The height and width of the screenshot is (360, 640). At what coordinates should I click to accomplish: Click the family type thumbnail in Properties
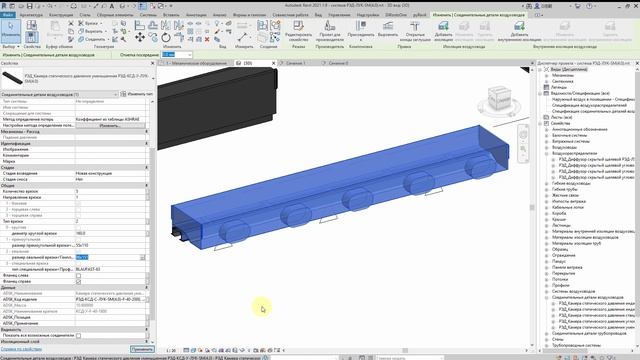[12, 78]
